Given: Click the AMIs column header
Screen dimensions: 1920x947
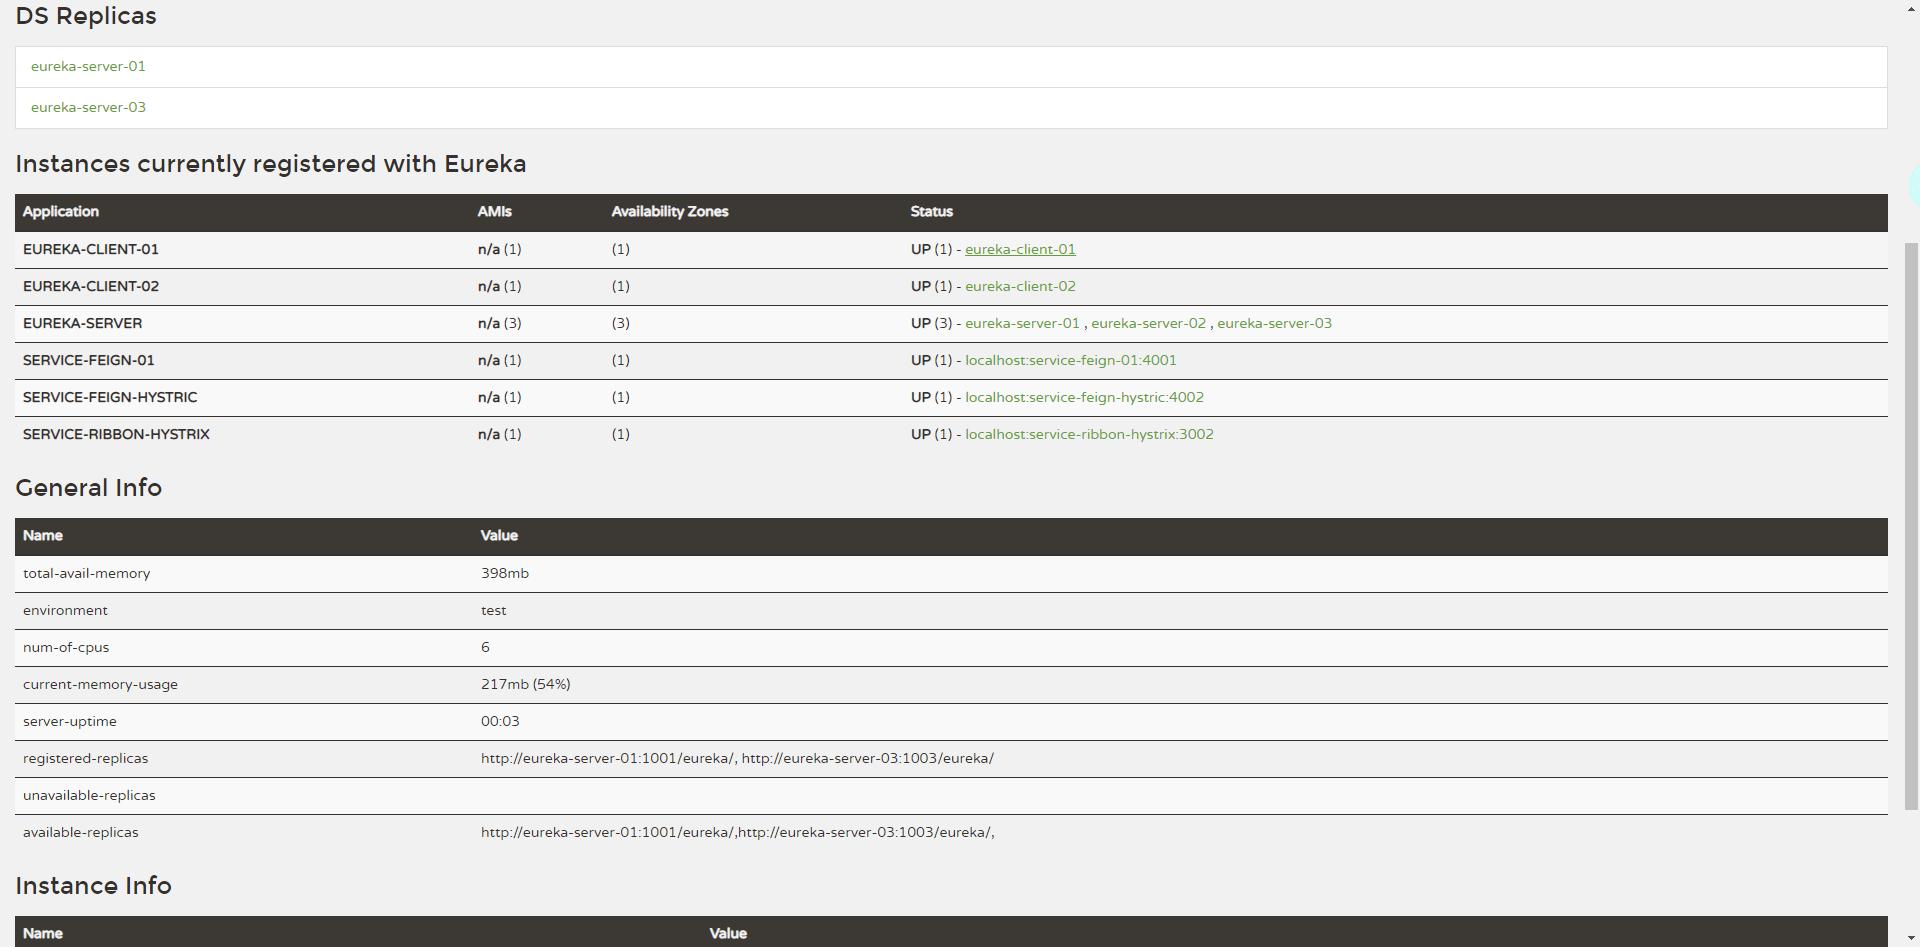Looking at the screenshot, I should tap(495, 211).
